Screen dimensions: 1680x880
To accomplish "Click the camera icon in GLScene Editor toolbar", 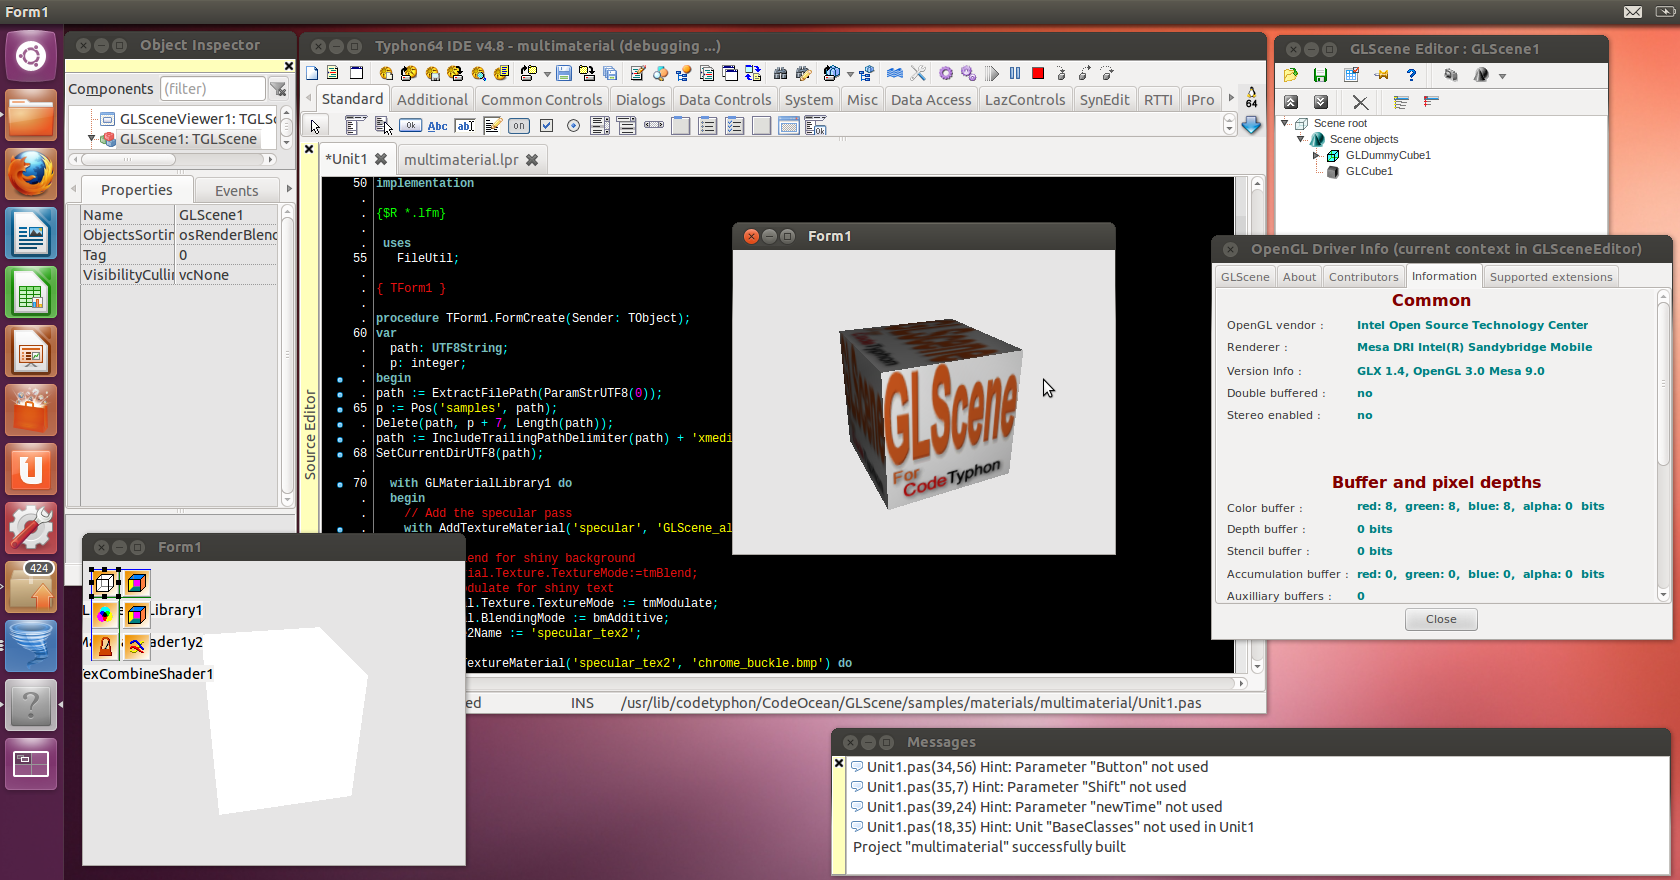I will 1451,75.
